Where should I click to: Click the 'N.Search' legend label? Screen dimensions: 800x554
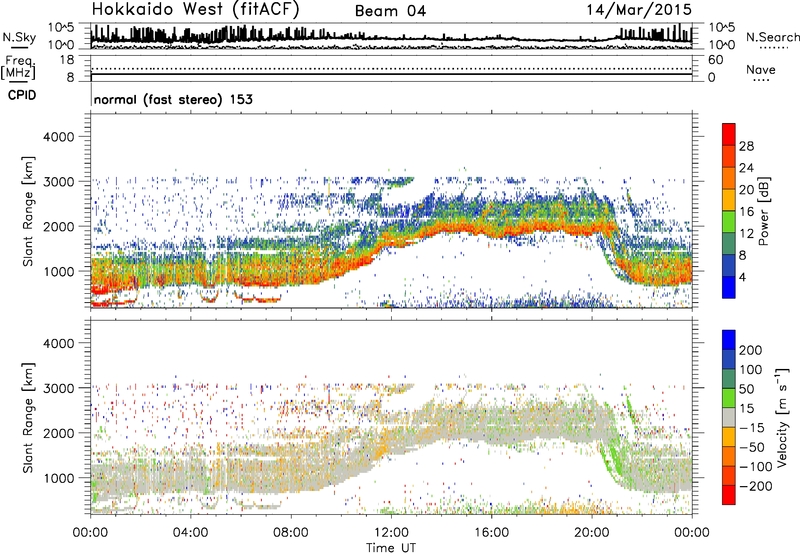[x=772, y=37]
